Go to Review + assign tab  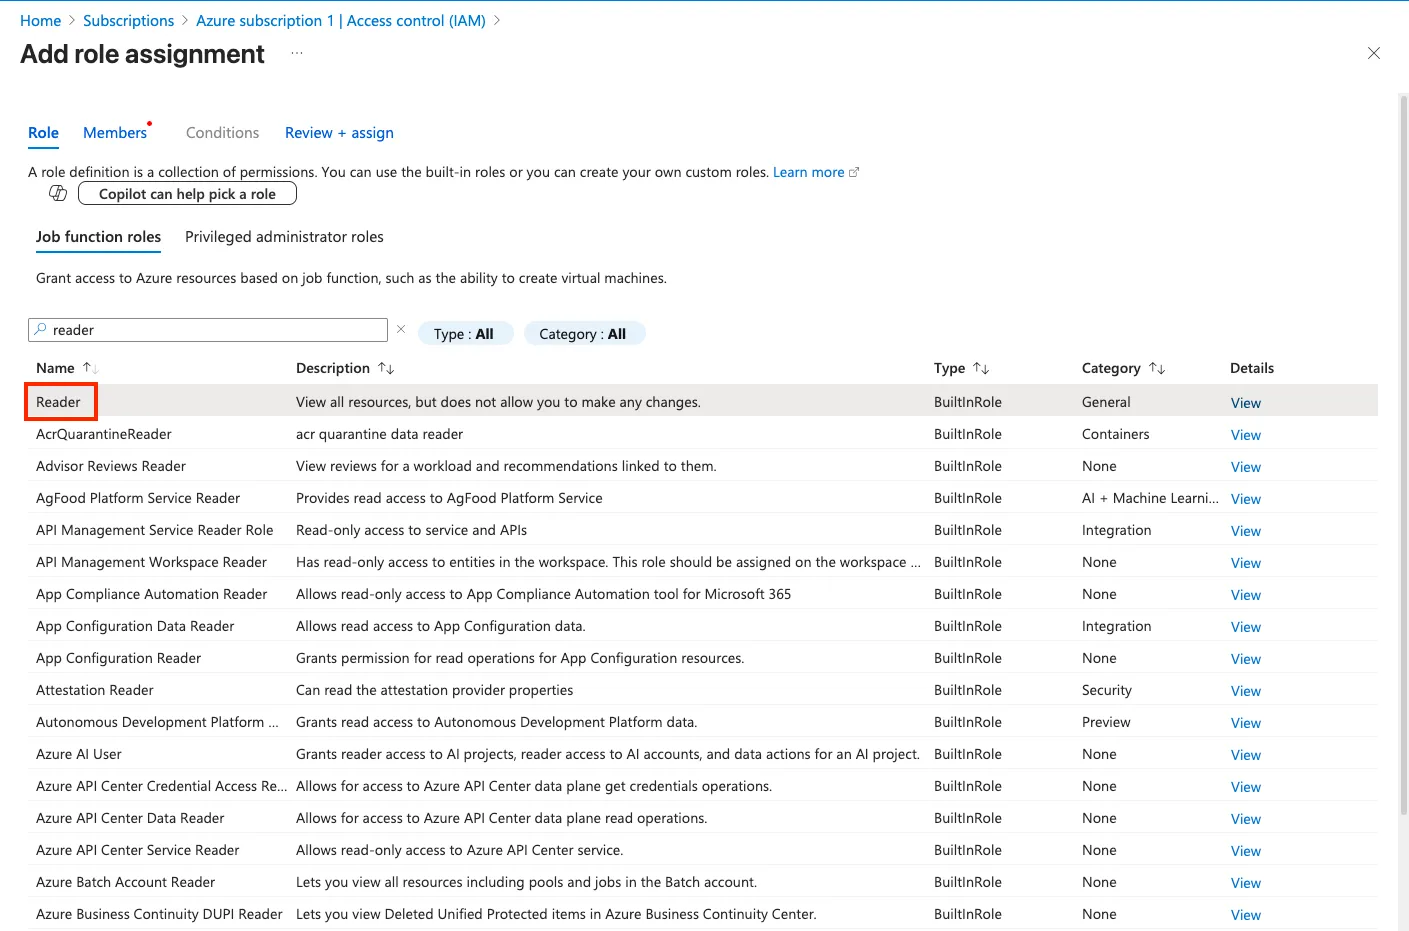(x=339, y=133)
